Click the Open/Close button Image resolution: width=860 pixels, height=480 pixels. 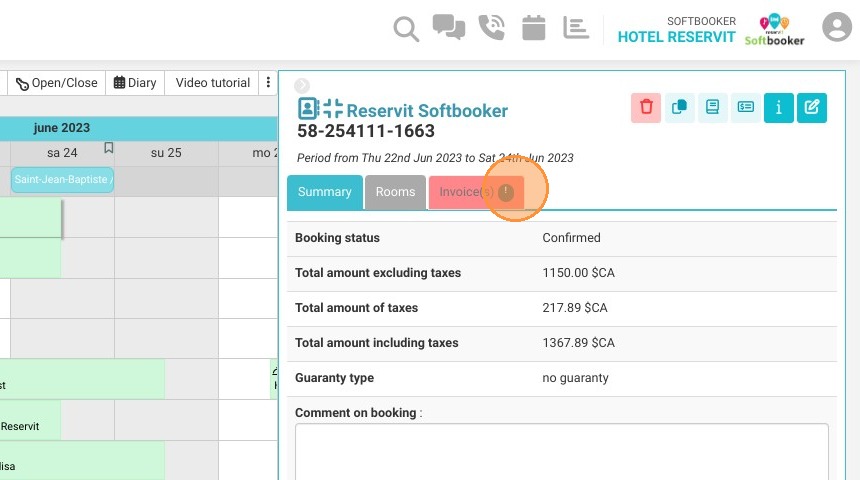coord(56,83)
